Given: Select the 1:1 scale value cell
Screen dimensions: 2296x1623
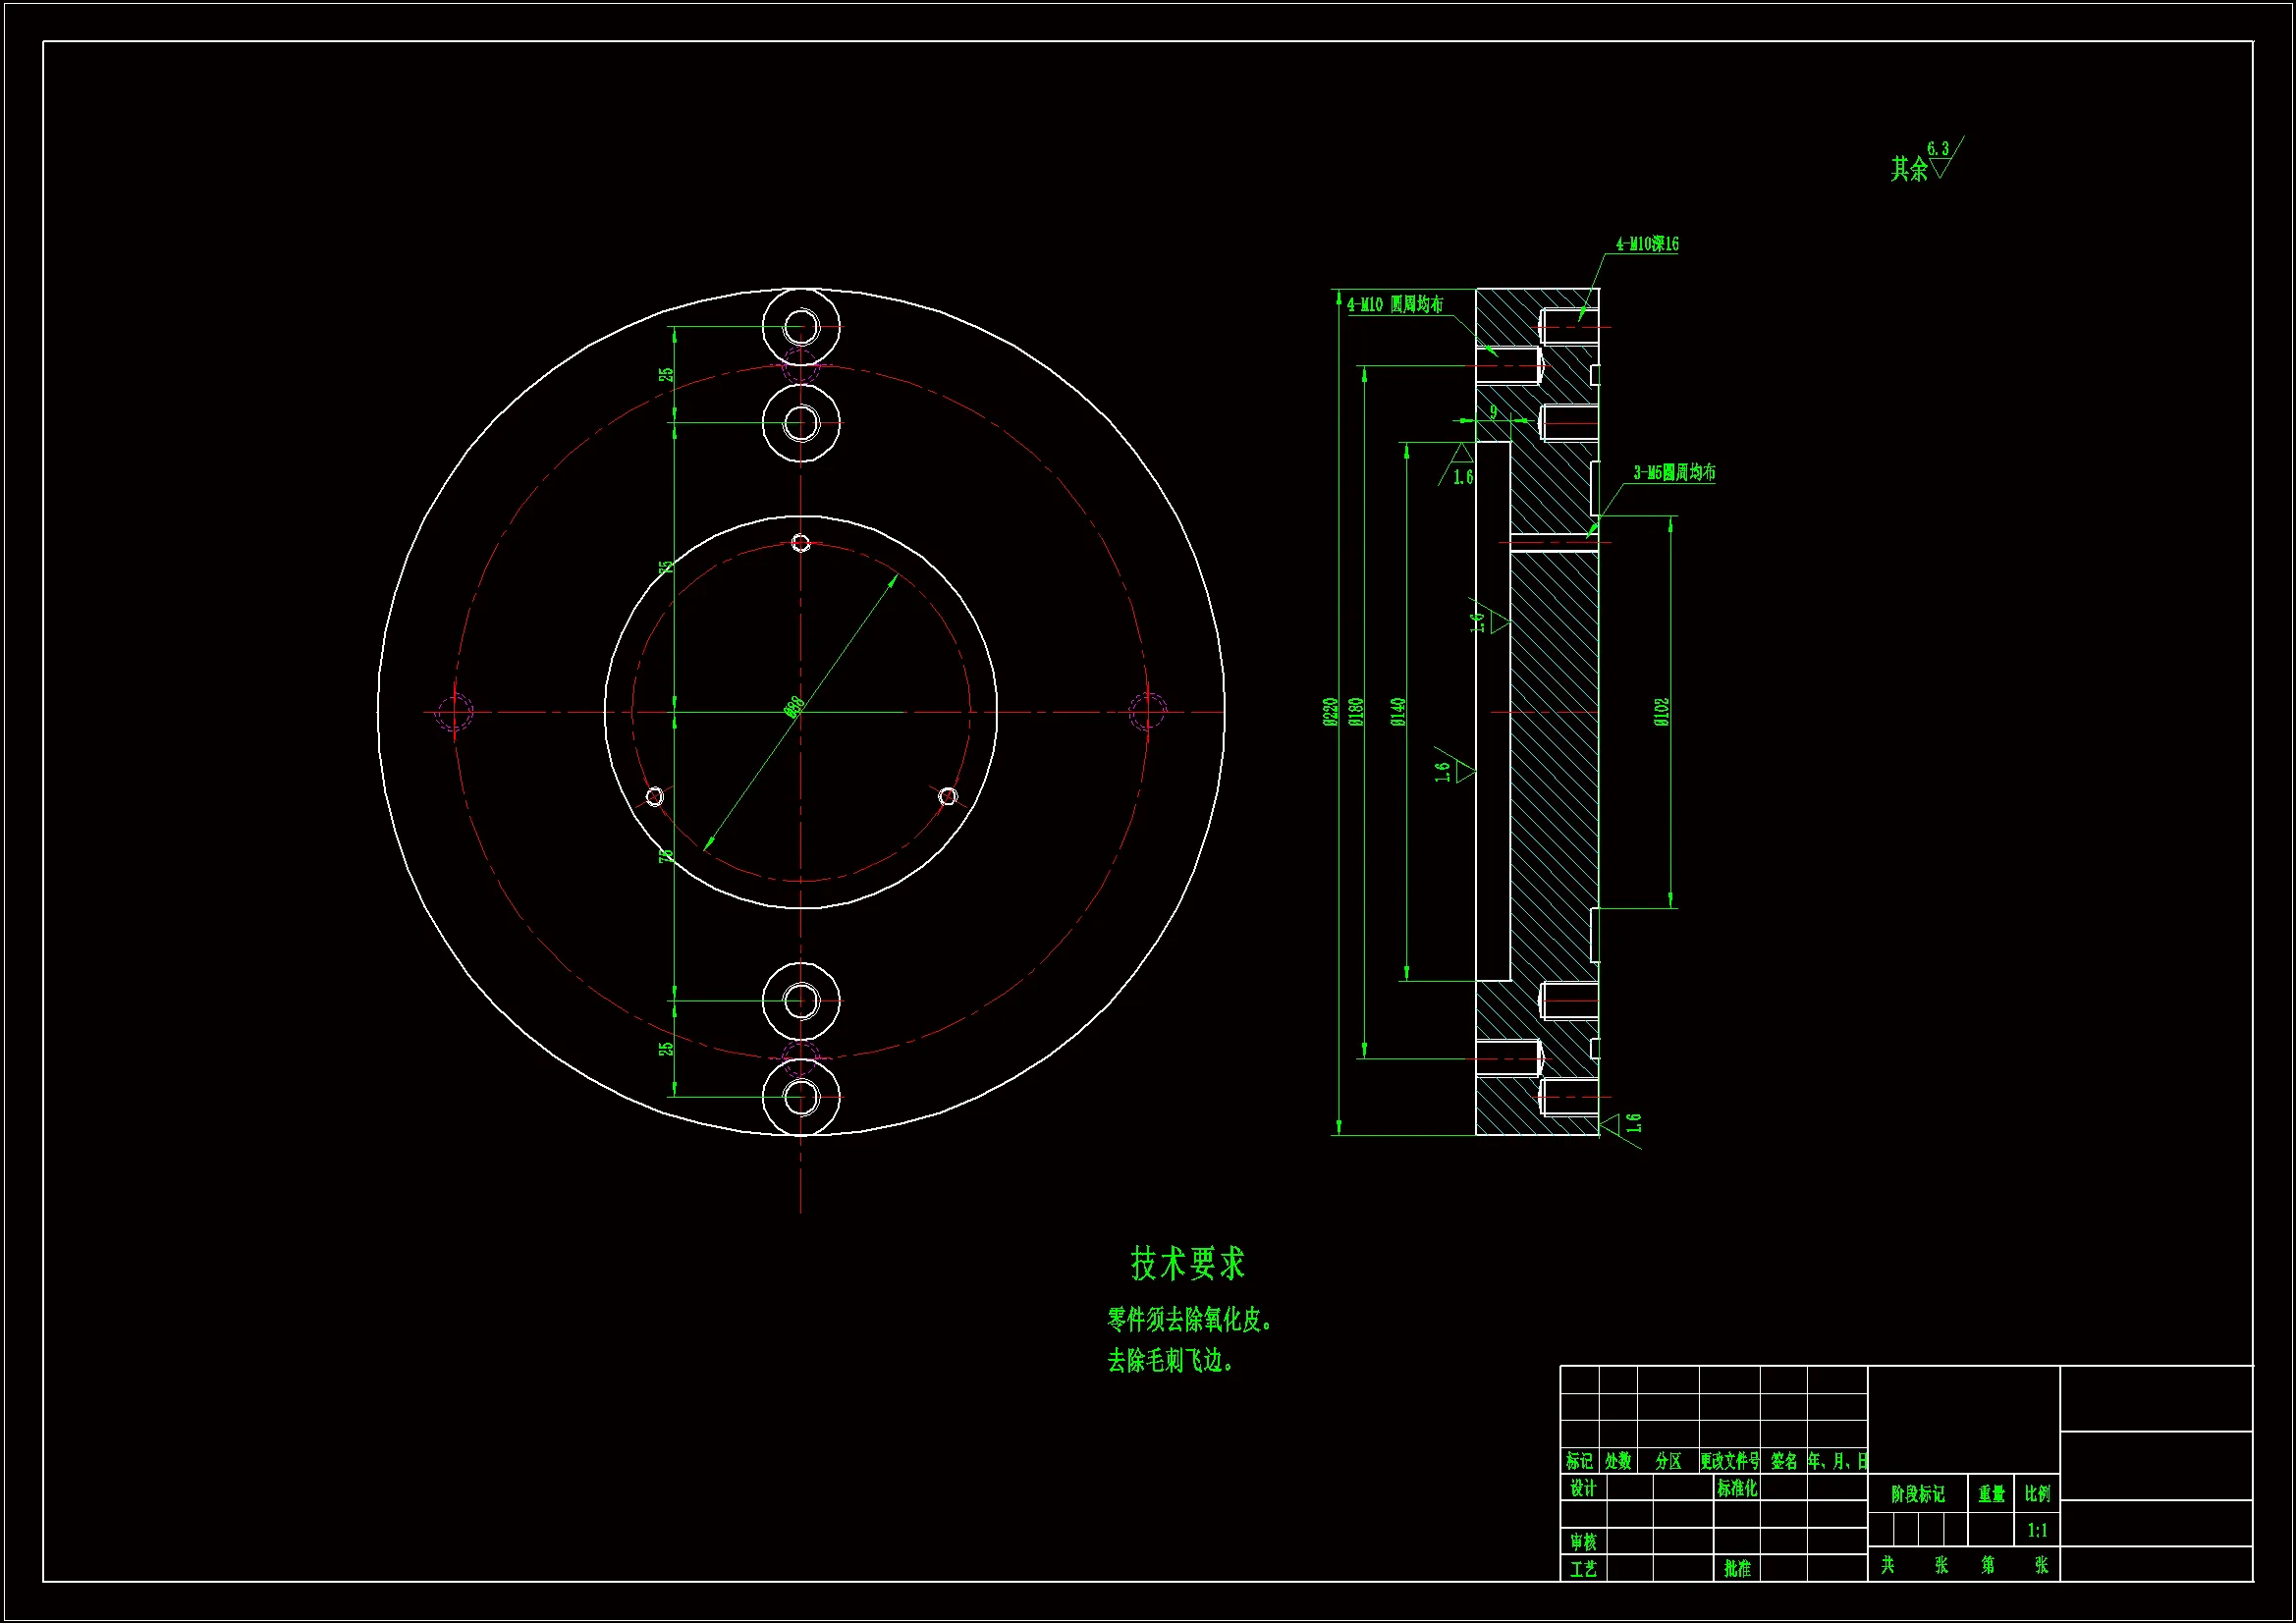Looking at the screenshot, I should [x=2037, y=1530].
